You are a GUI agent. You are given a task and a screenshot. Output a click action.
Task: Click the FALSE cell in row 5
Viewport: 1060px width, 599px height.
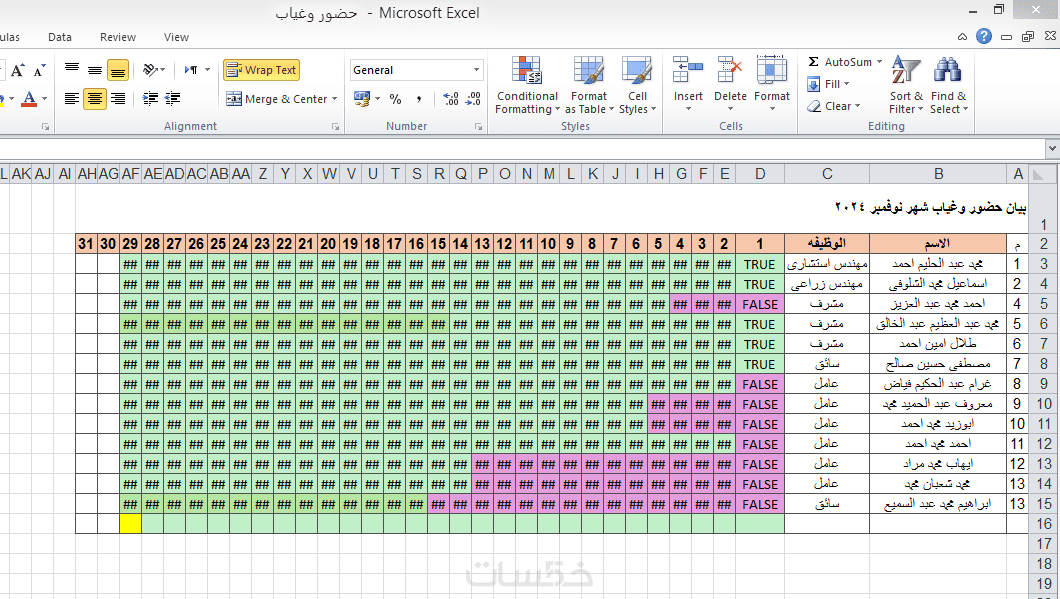[x=760, y=304]
